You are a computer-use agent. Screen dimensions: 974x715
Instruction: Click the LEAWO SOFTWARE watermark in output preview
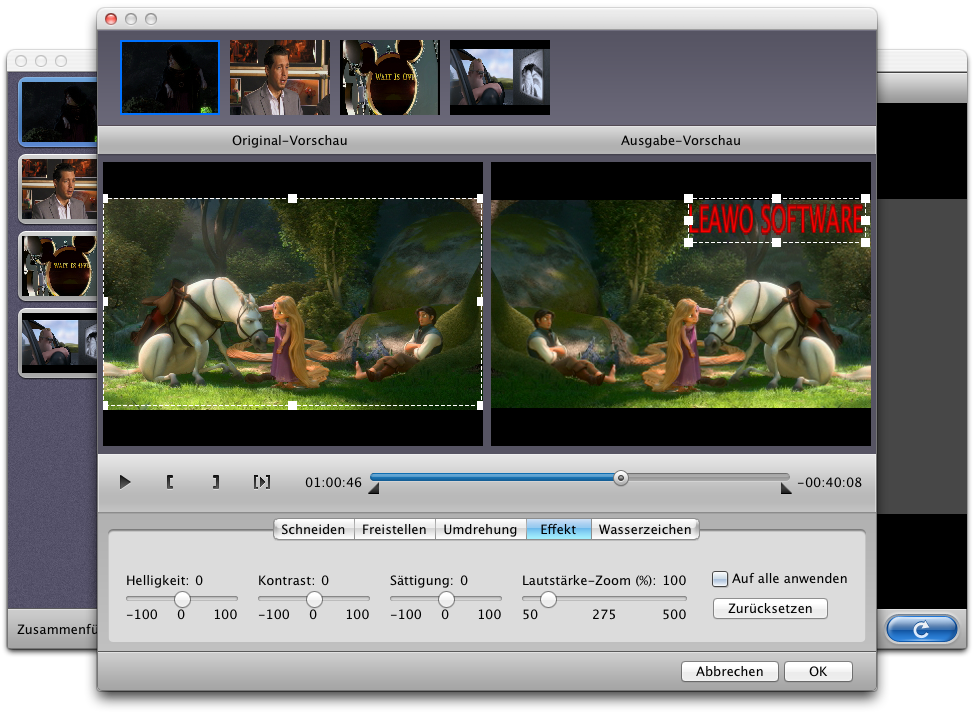click(777, 221)
